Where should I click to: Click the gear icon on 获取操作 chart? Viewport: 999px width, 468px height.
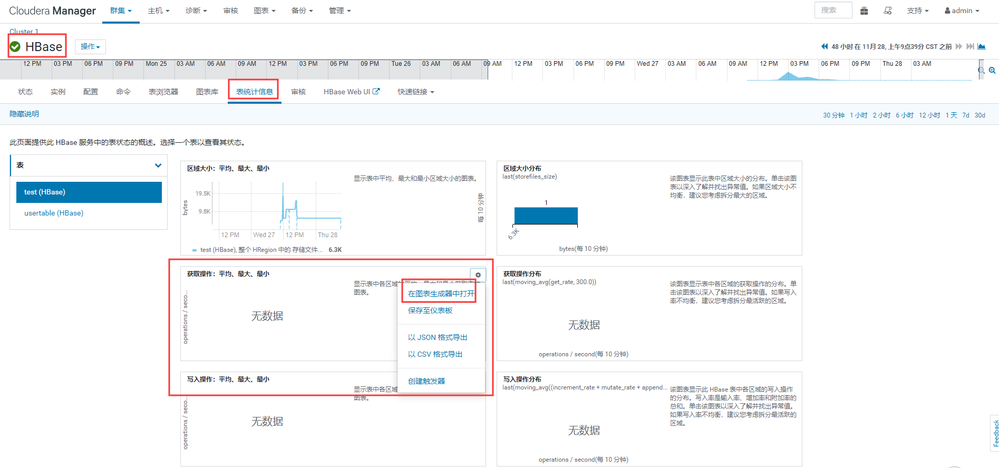478,275
